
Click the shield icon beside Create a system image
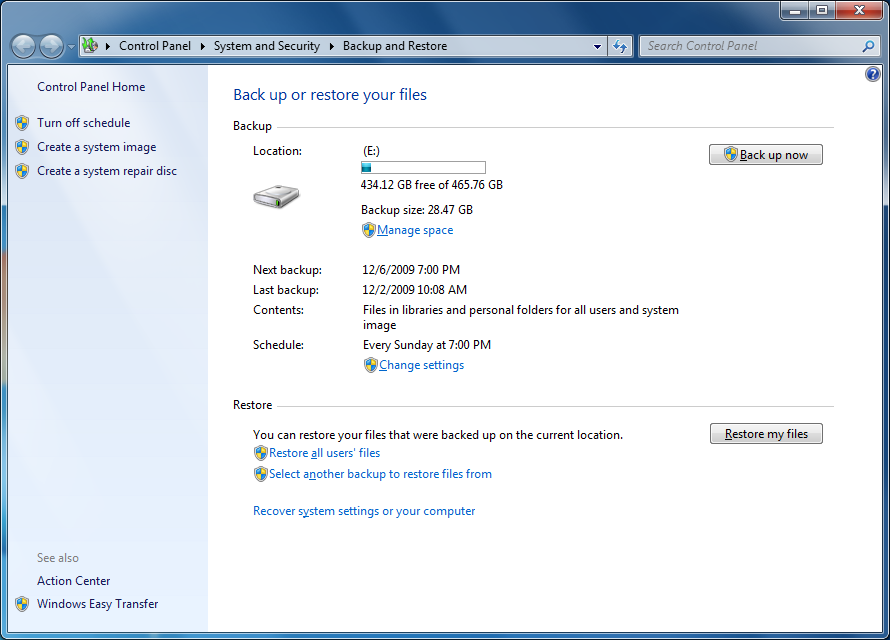tap(22, 147)
